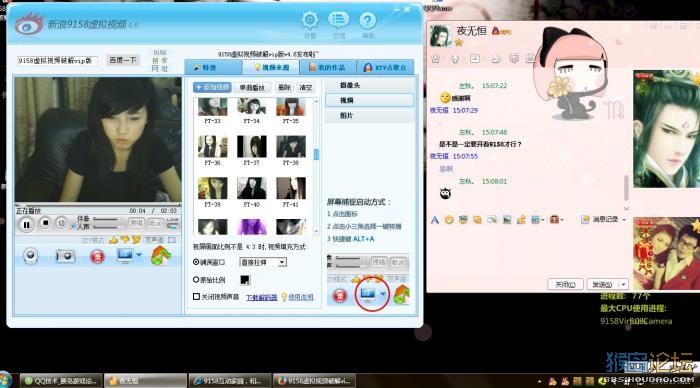The height and width of the screenshot is (388, 700).
Task: Click the video playback progress bar
Action: (x=97, y=205)
